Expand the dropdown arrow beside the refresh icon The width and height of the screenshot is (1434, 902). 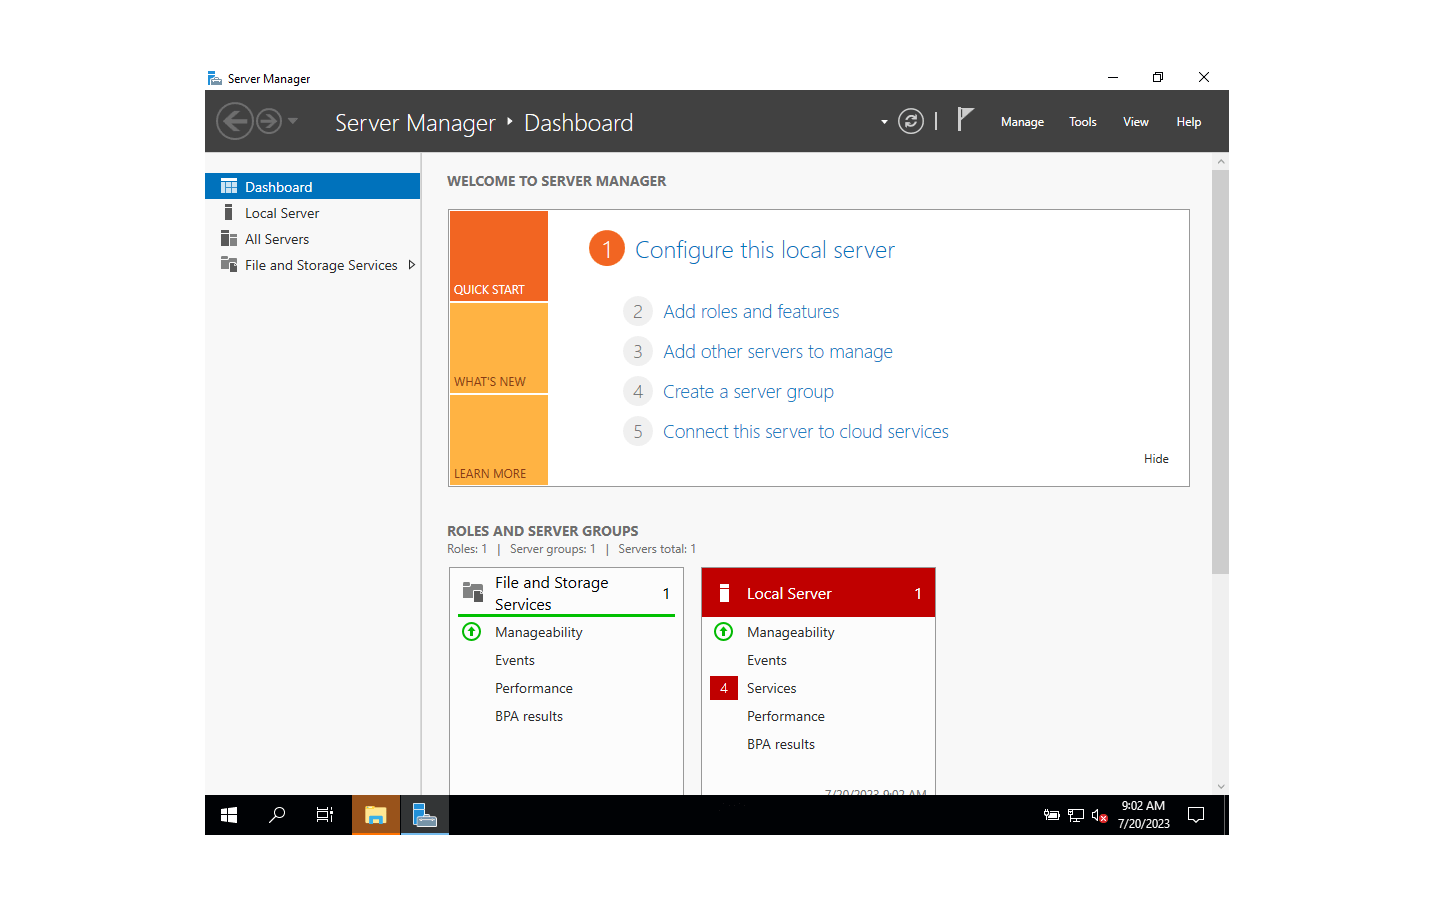(884, 122)
